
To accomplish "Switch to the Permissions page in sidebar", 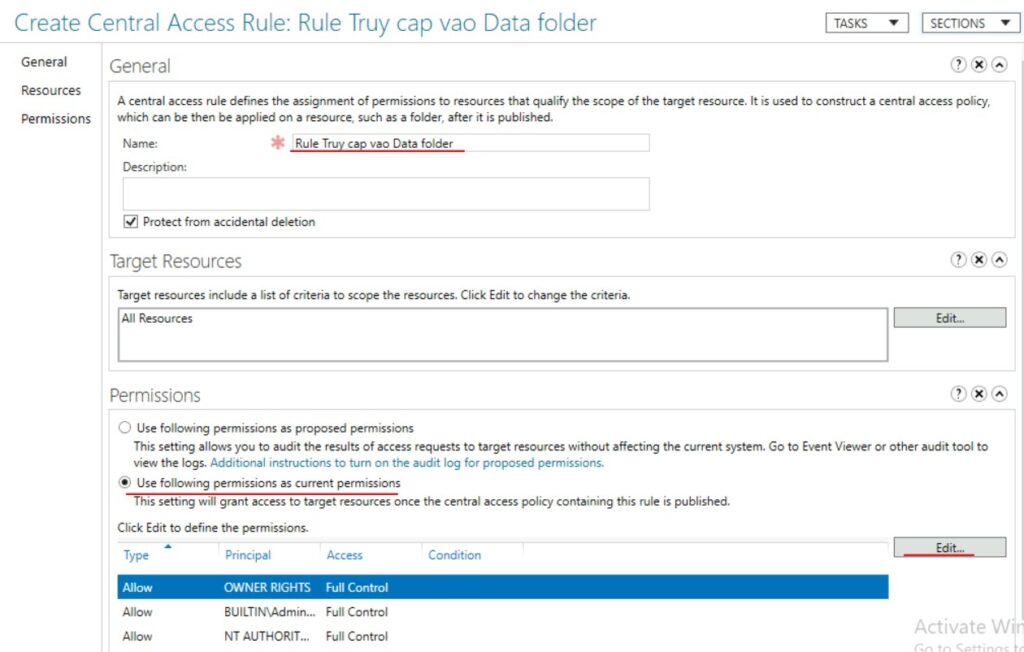I will [56, 118].
